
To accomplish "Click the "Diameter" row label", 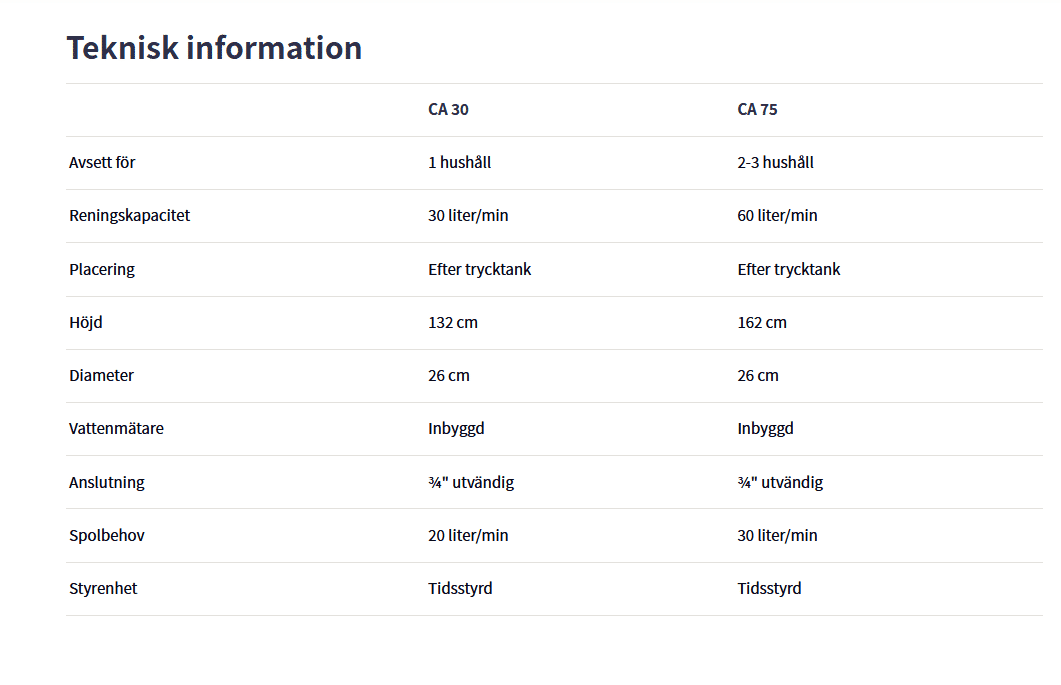I will click(101, 376).
